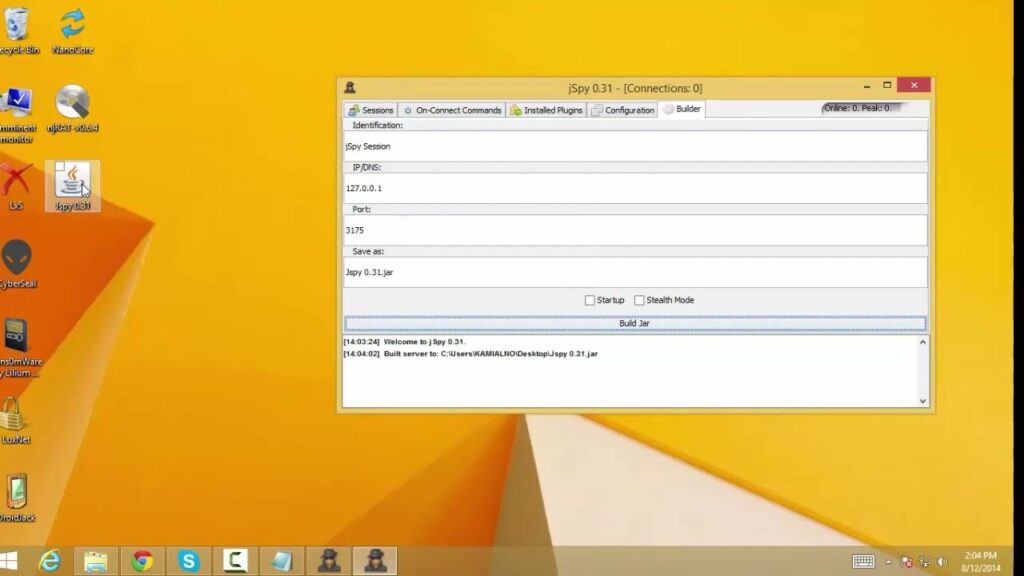Open the volume tray icon
The image size is (1024, 576).
[942, 562]
